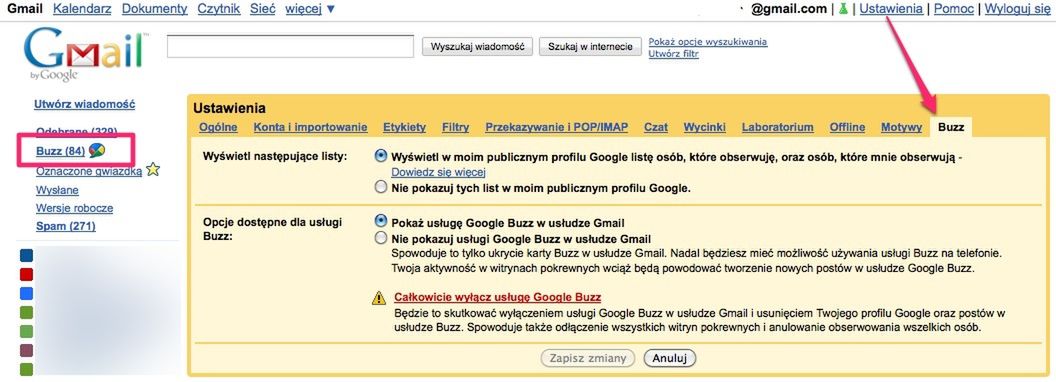Click the yellow star icon by Oznaczone gwiazdką
This screenshot has width=1056, height=382.
click(x=153, y=170)
